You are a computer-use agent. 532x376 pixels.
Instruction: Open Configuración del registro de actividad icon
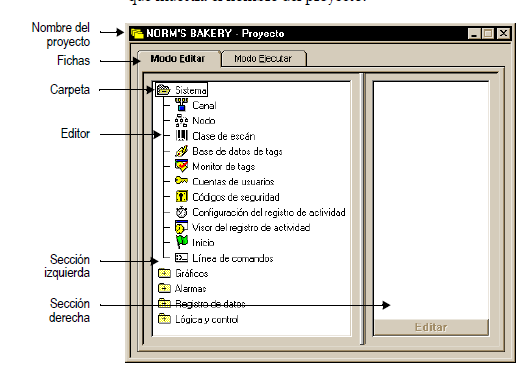pos(182,212)
